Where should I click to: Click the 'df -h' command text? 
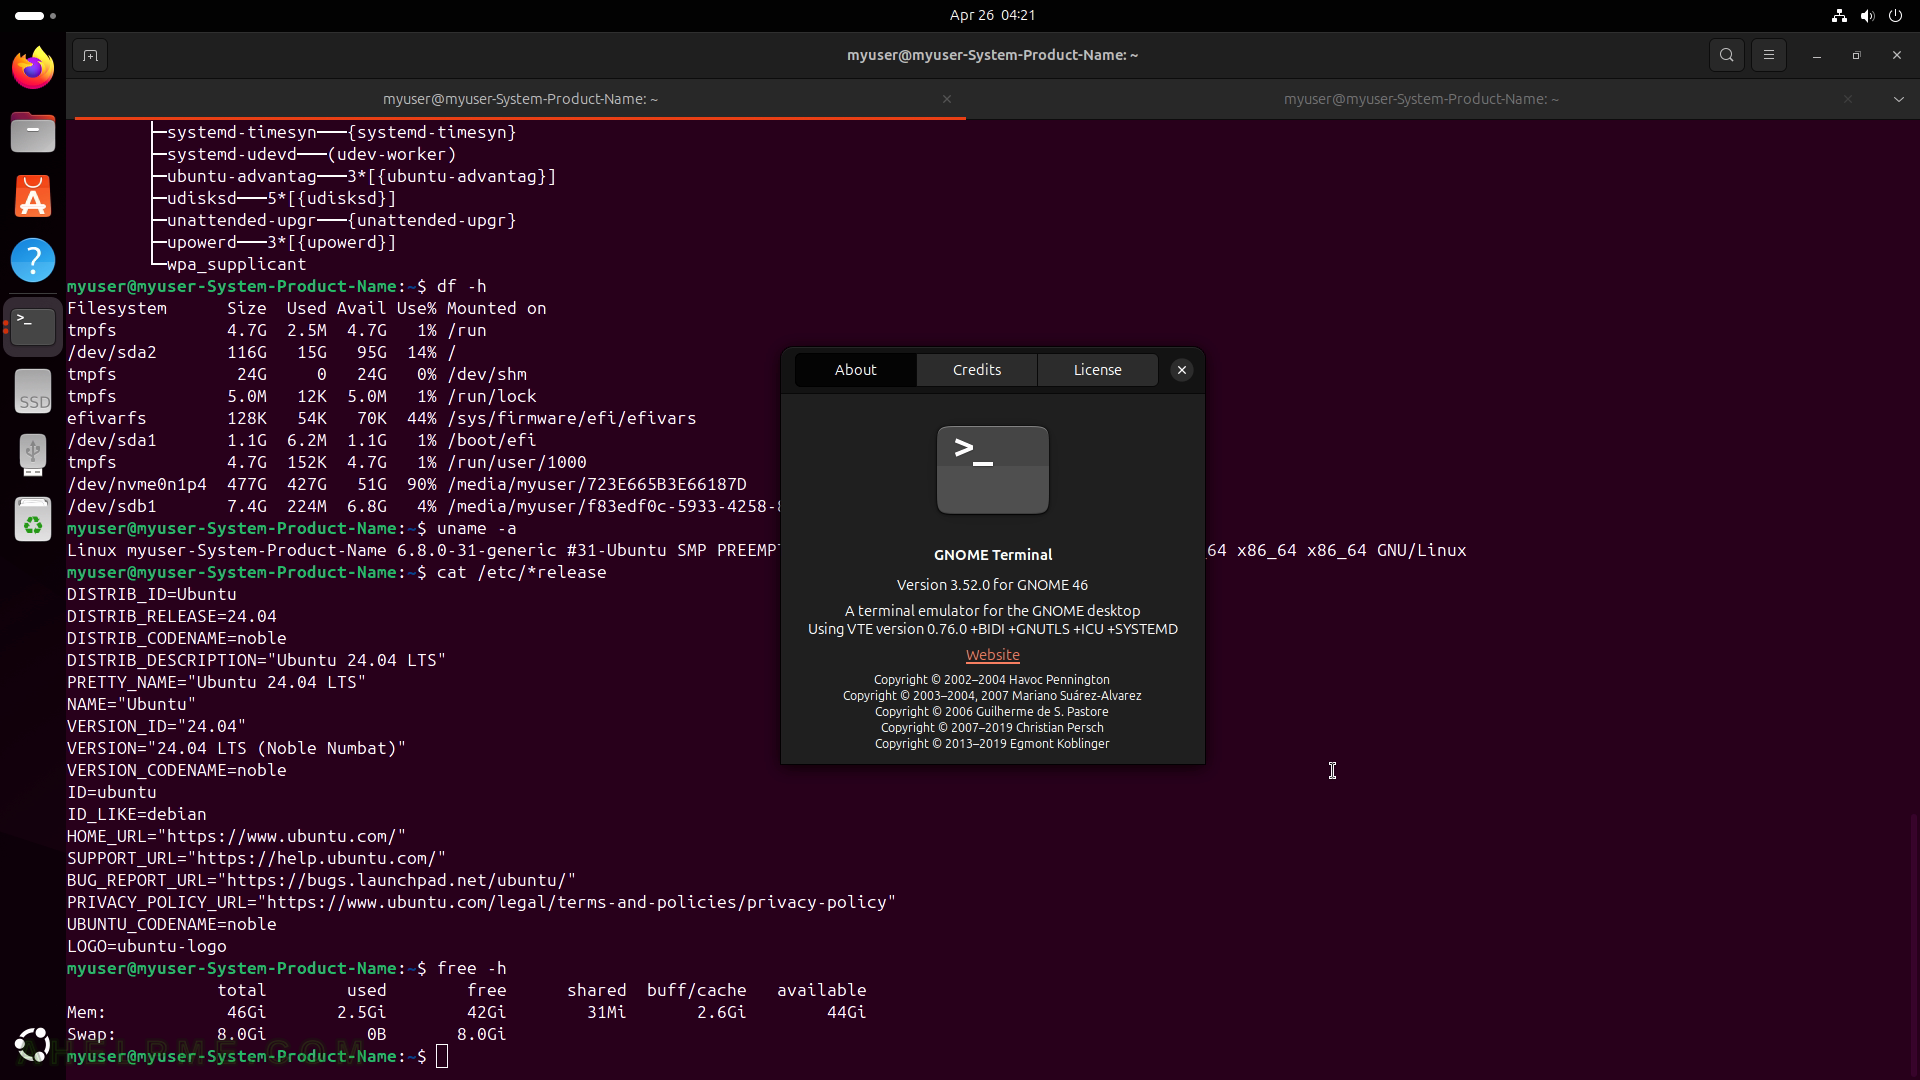click(x=462, y=286)
